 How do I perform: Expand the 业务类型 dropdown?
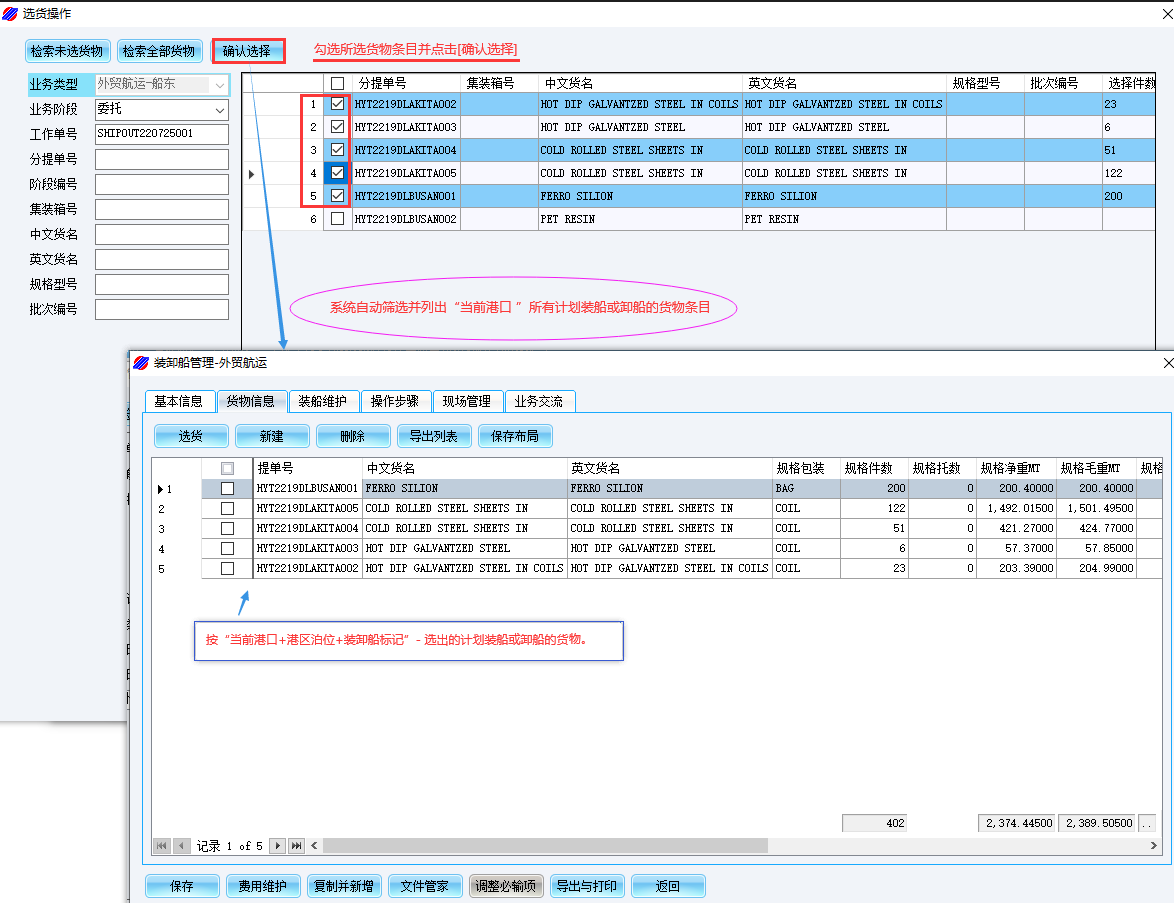[220, 85]
